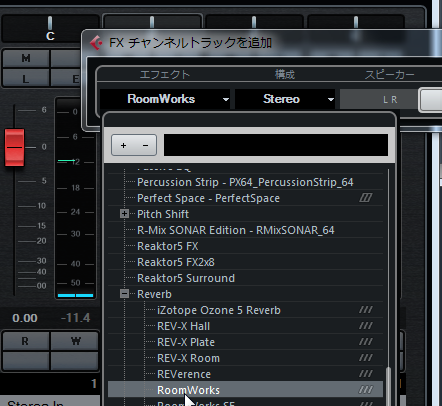Toggle the W write automation button
442x406 pixels.
coord(75,341)
